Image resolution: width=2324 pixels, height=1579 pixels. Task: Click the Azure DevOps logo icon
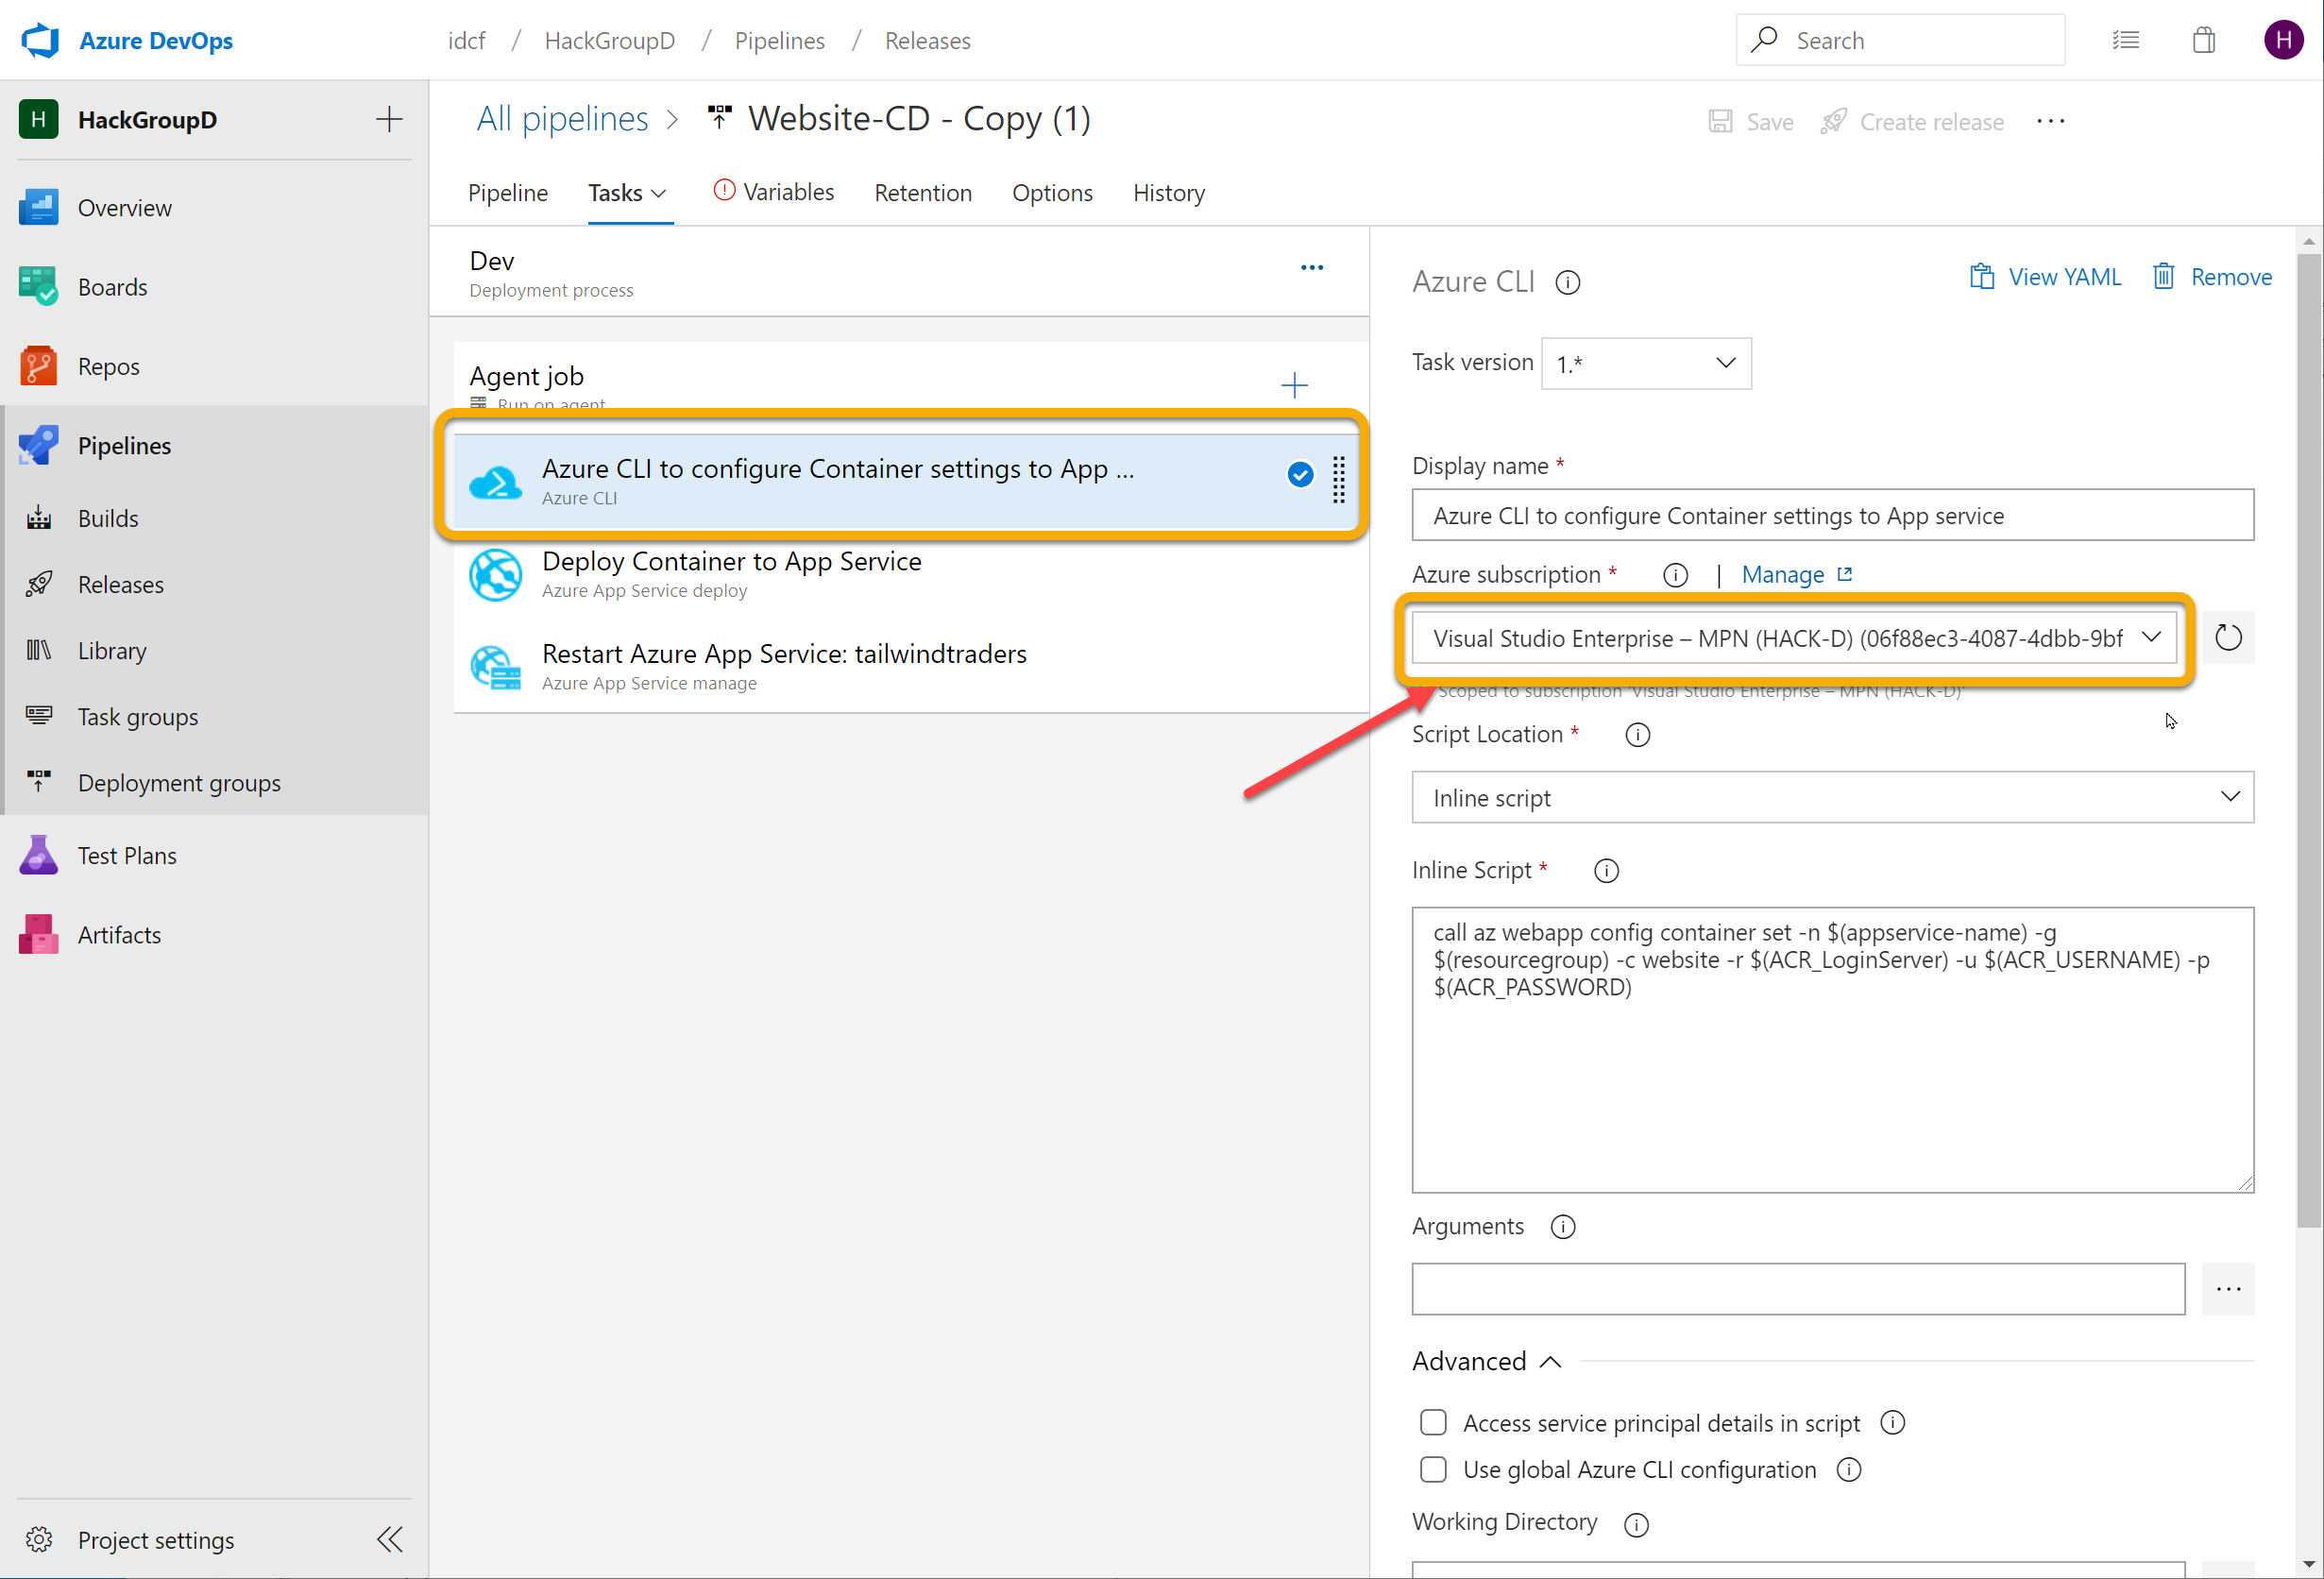(x=40, y=40)
